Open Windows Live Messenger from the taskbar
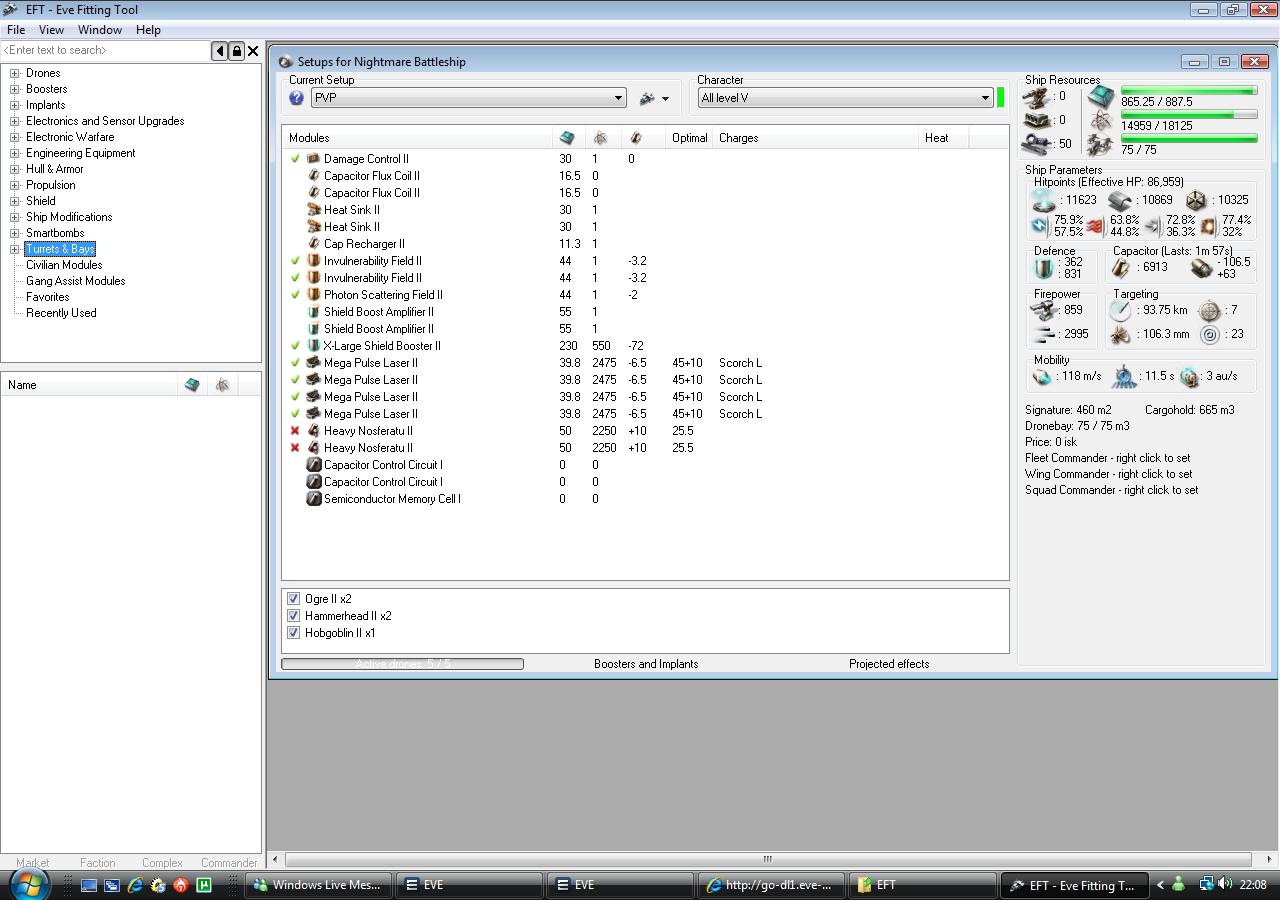The width and height of the screenshot is (1280, 900). [x=320, y=885]
